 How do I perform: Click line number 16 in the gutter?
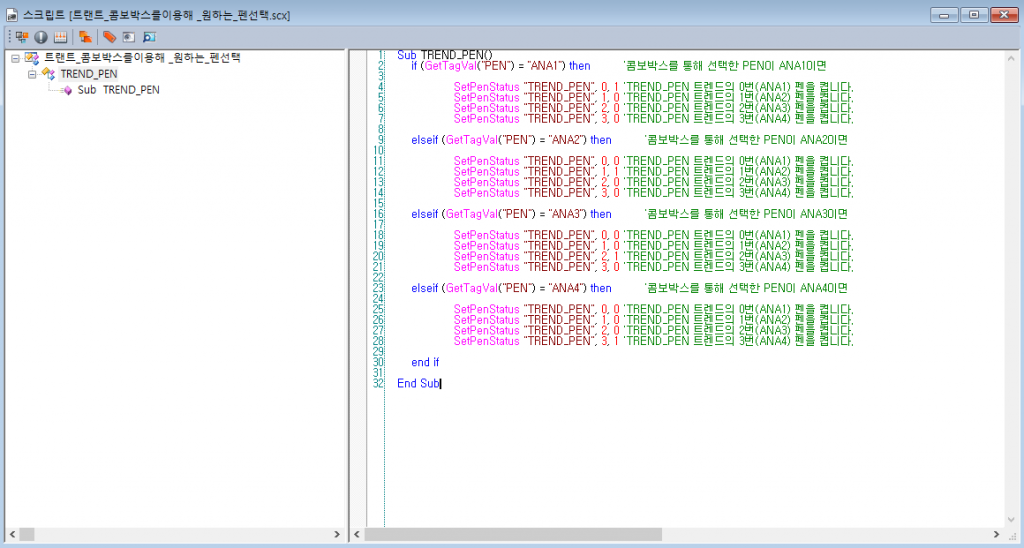378,214
